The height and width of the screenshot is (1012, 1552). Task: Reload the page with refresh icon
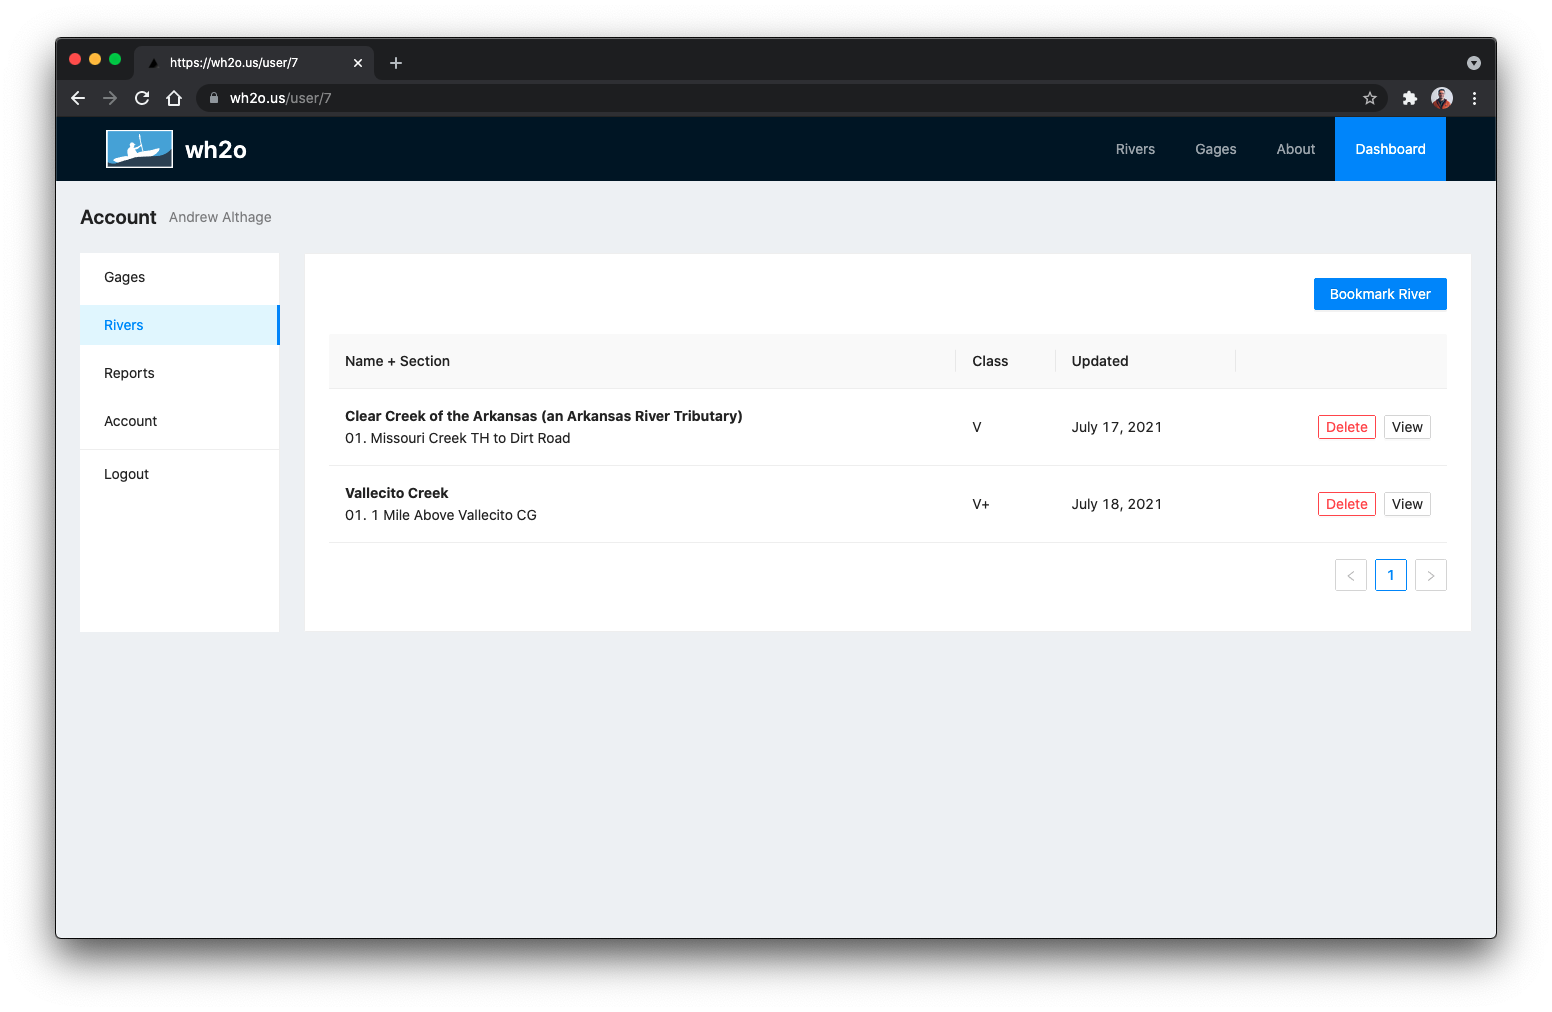[142, 98]
